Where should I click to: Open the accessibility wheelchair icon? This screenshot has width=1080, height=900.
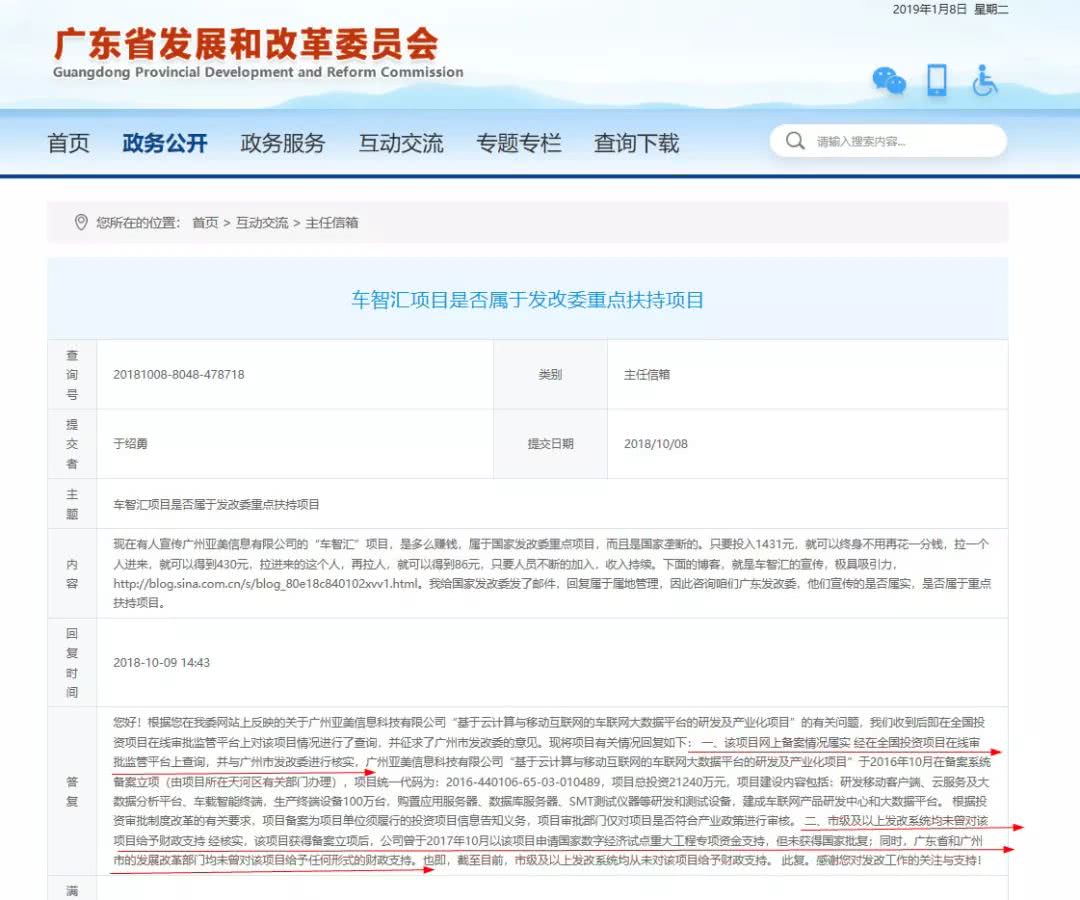(984, 80)
